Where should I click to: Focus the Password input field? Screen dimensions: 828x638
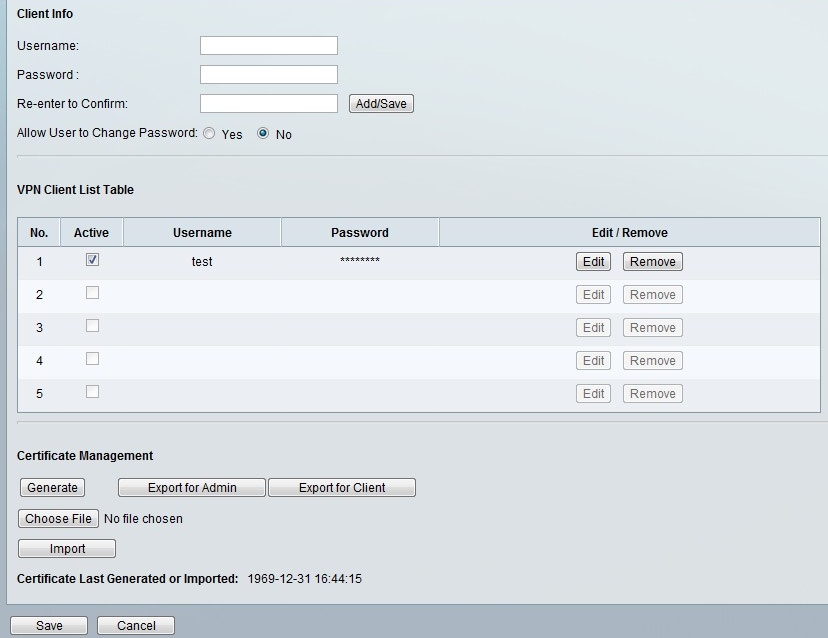point(269,74)
